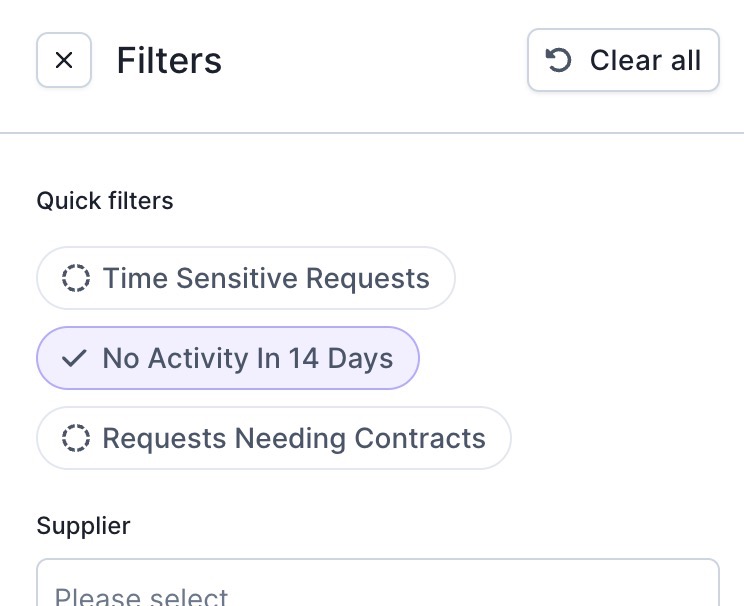The height and width of the screenshot is (606, 744).
Task: Toggle the Requests Needing Contracts quick filter
Action: [x=274, y=438]
